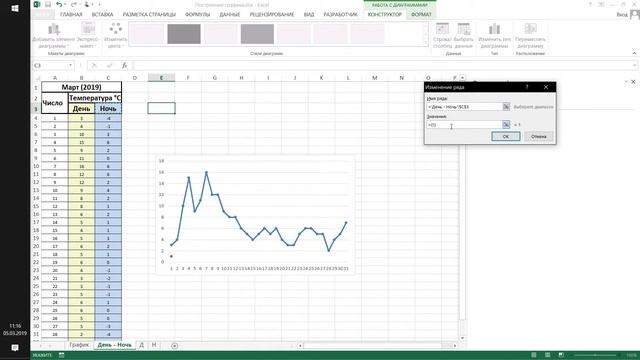The height and width of the screenshot is (360, 640).
Task: Open the Customize Quick Access Toolbar dropdown
Action: [x=100, y=4]
